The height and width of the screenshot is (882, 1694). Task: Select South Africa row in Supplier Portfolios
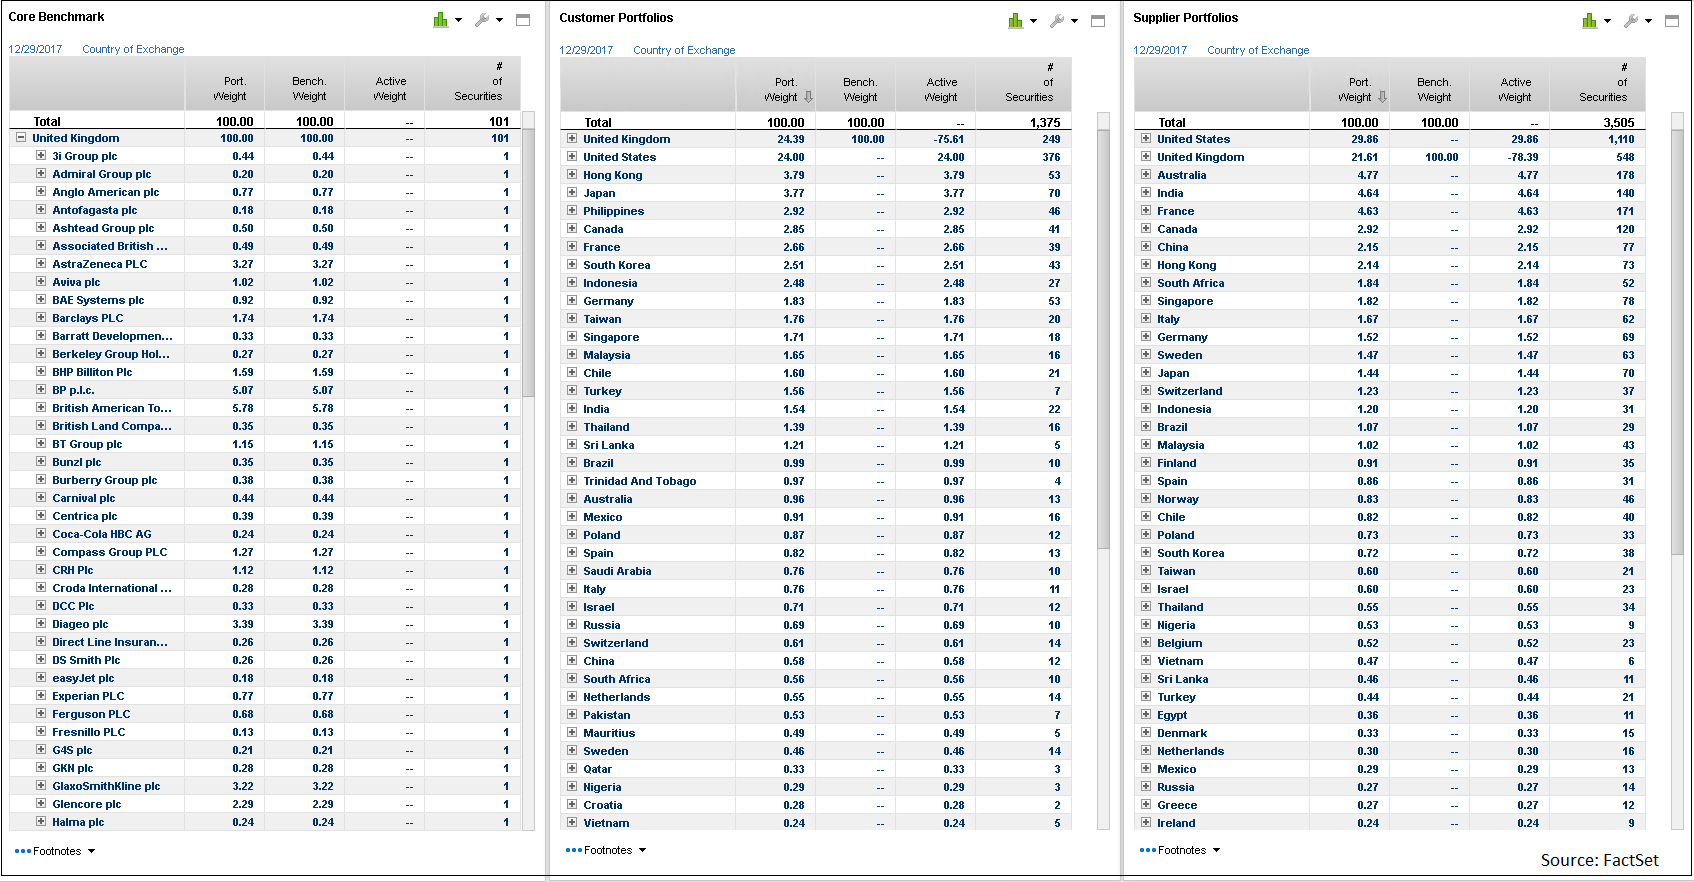point(1390,283)
